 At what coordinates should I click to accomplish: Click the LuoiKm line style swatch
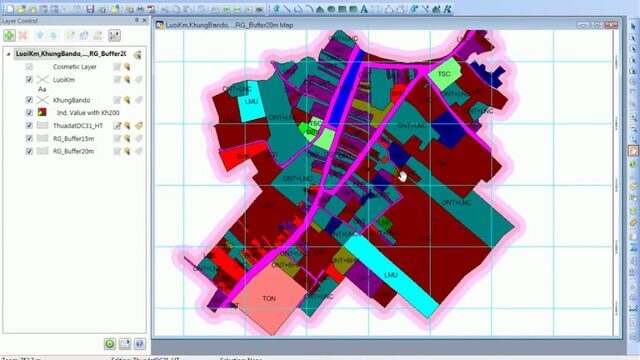tap(42, 80)
